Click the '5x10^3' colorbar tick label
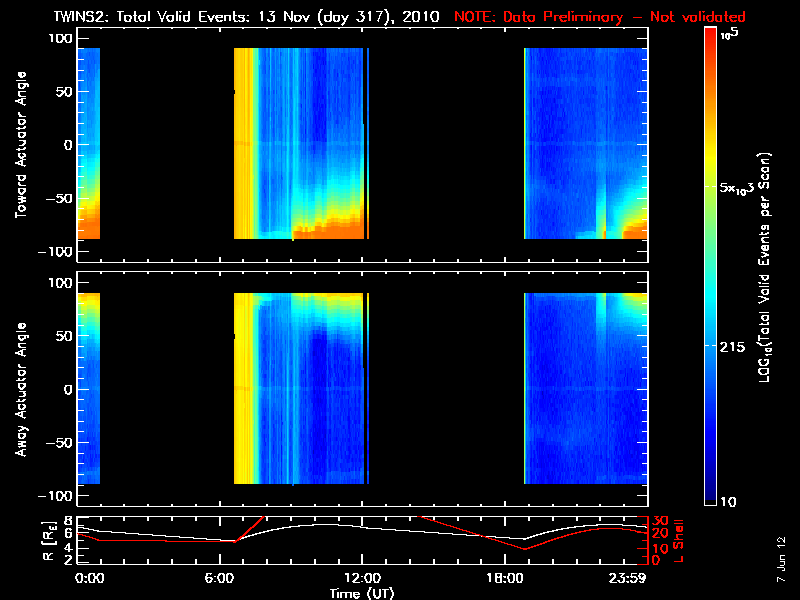The image size is (800, 600). pyautogui.click(x=737, y=188)
